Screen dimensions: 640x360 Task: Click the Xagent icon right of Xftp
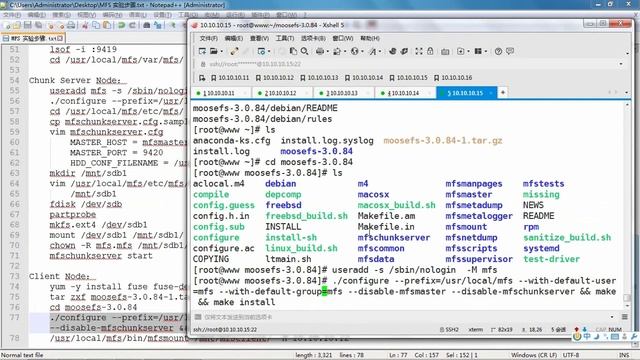coord(404,51)
